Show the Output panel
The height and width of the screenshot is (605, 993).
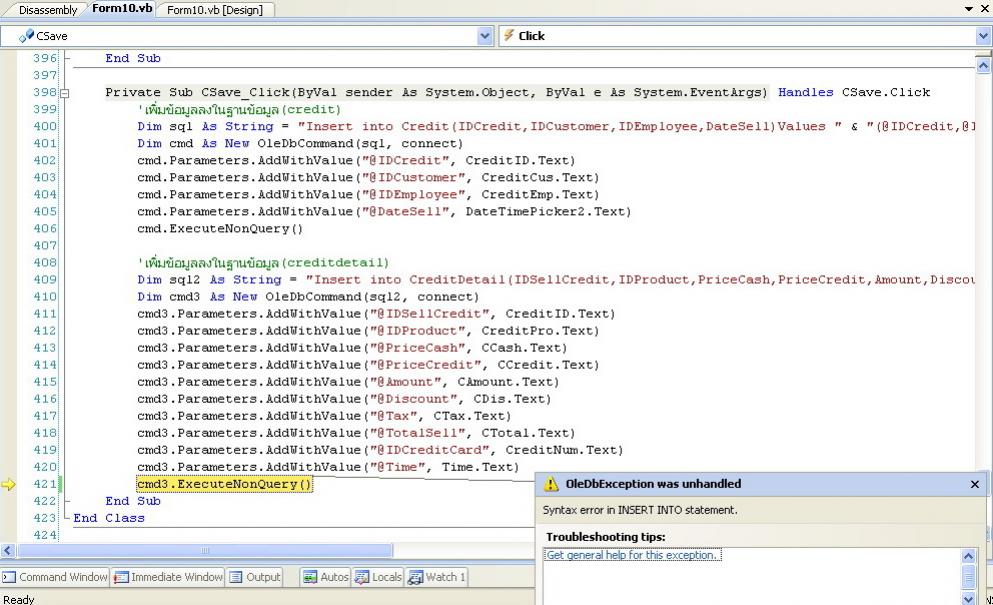coord(255,577)
